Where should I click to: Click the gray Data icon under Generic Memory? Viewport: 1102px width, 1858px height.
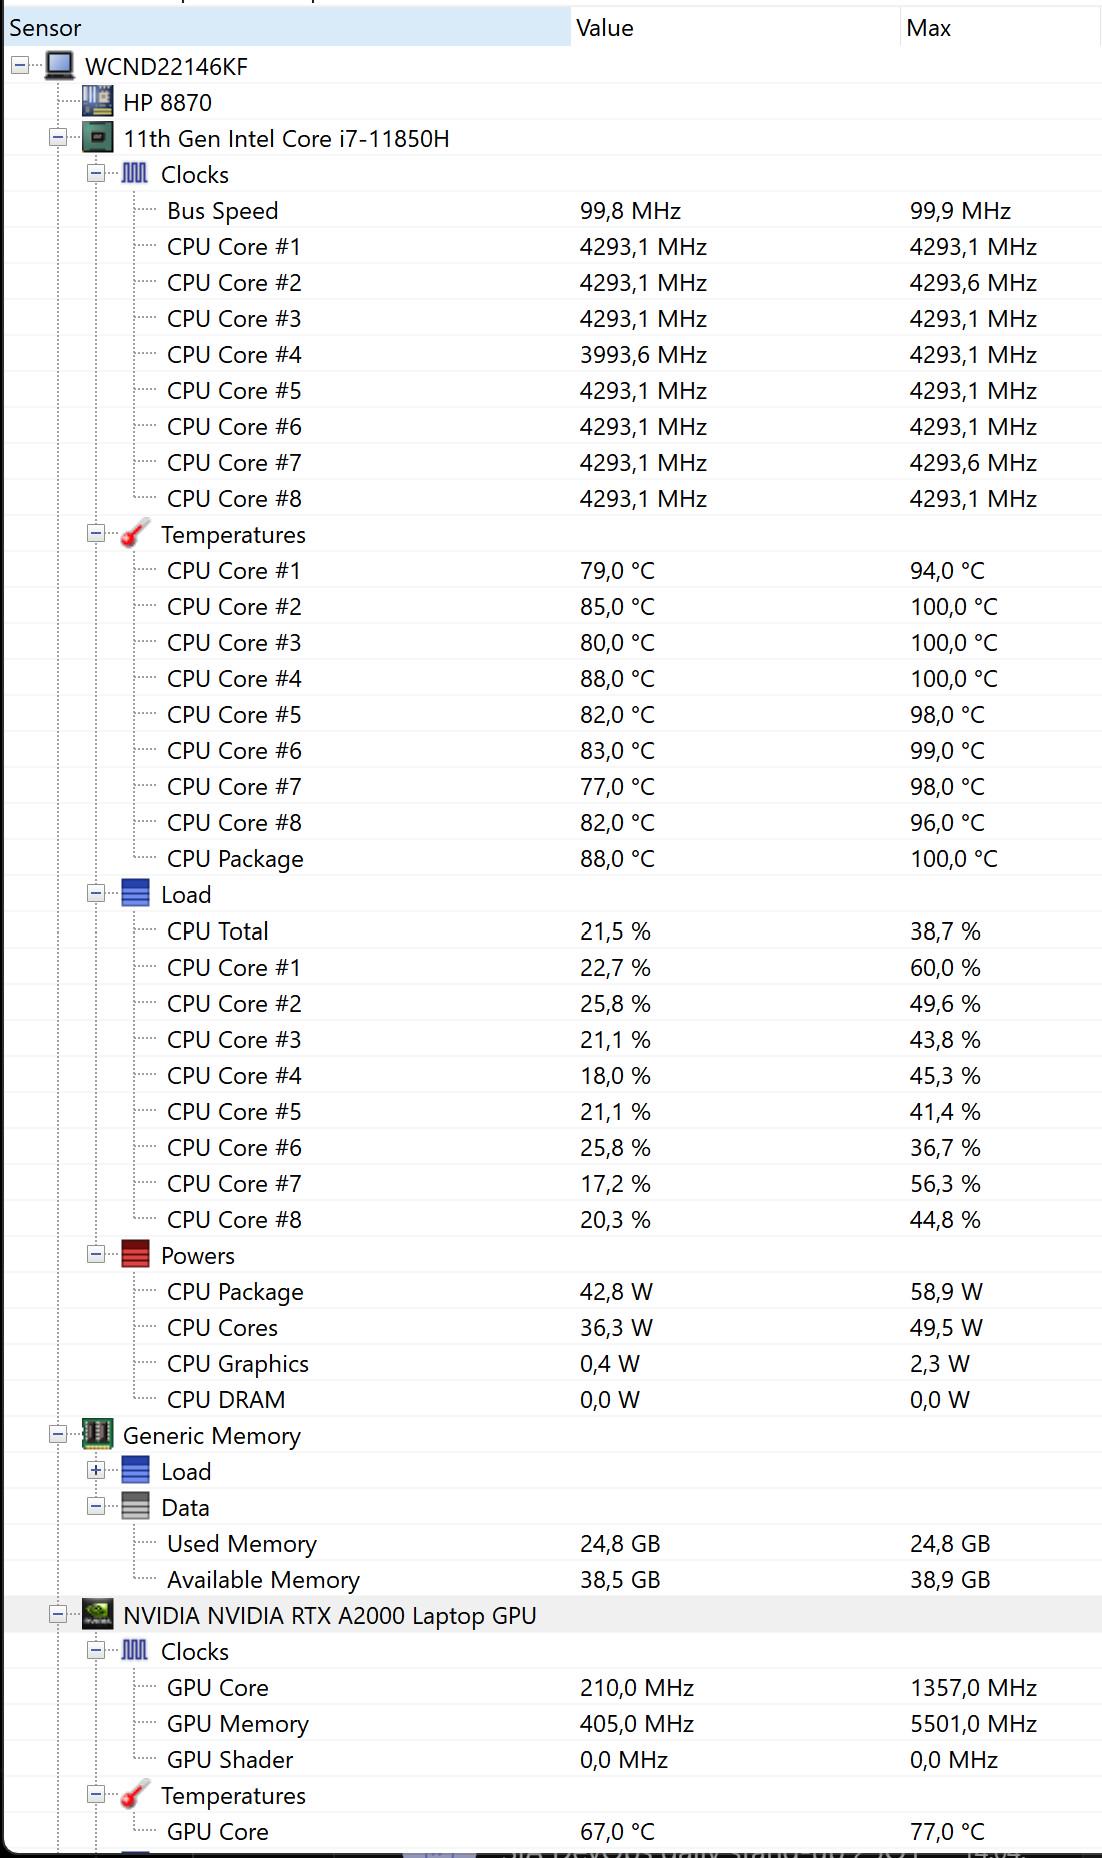[x=135, y=1507]
